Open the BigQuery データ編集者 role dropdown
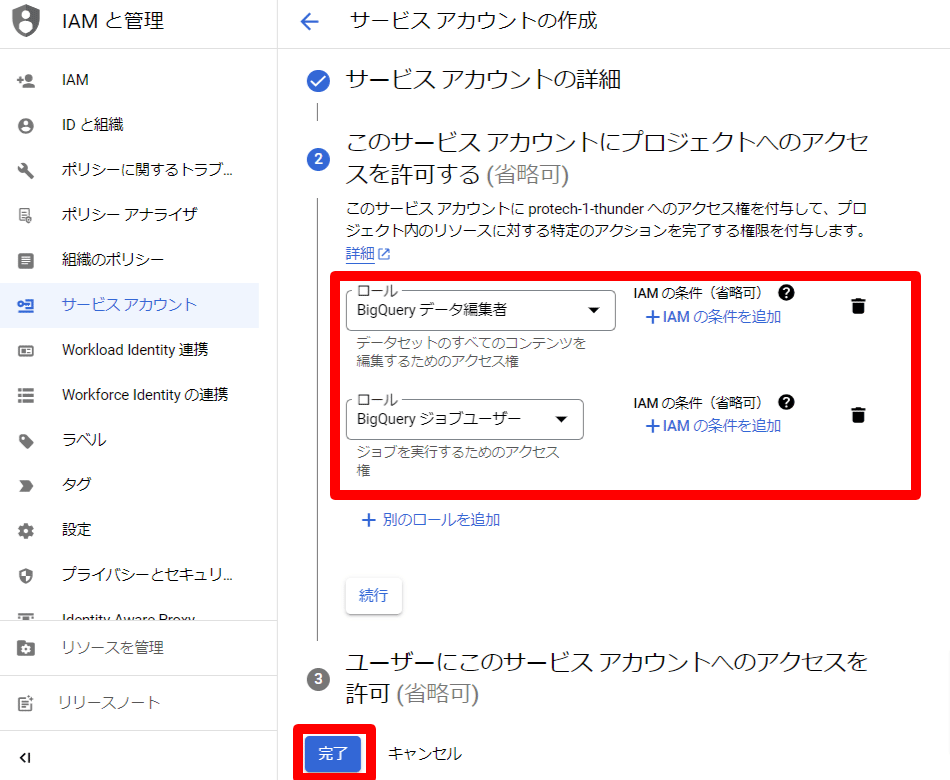This screenshot has width=950, height=780. 480,310
